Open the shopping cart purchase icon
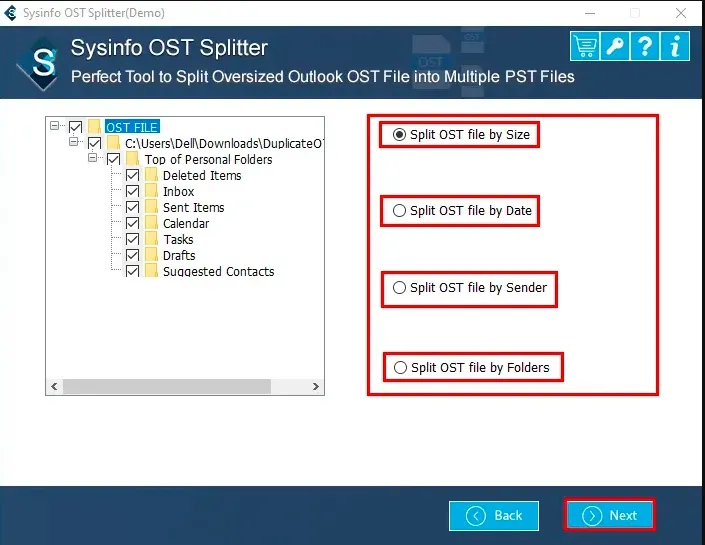 pos(585,46)
